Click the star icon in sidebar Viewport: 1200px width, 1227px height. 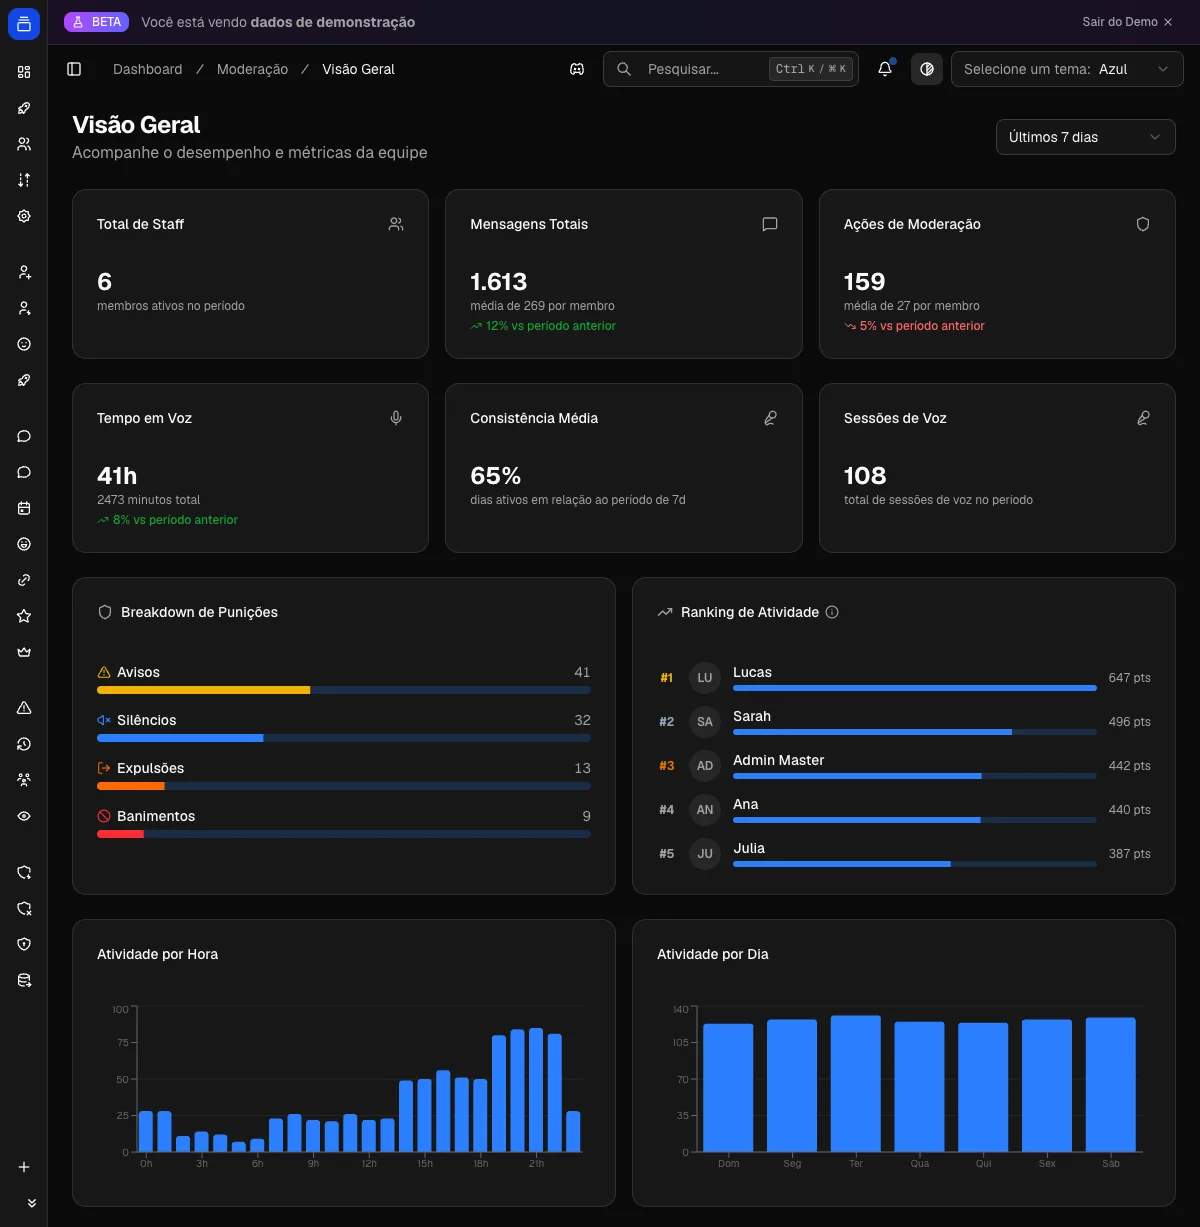tap(24, 616)
